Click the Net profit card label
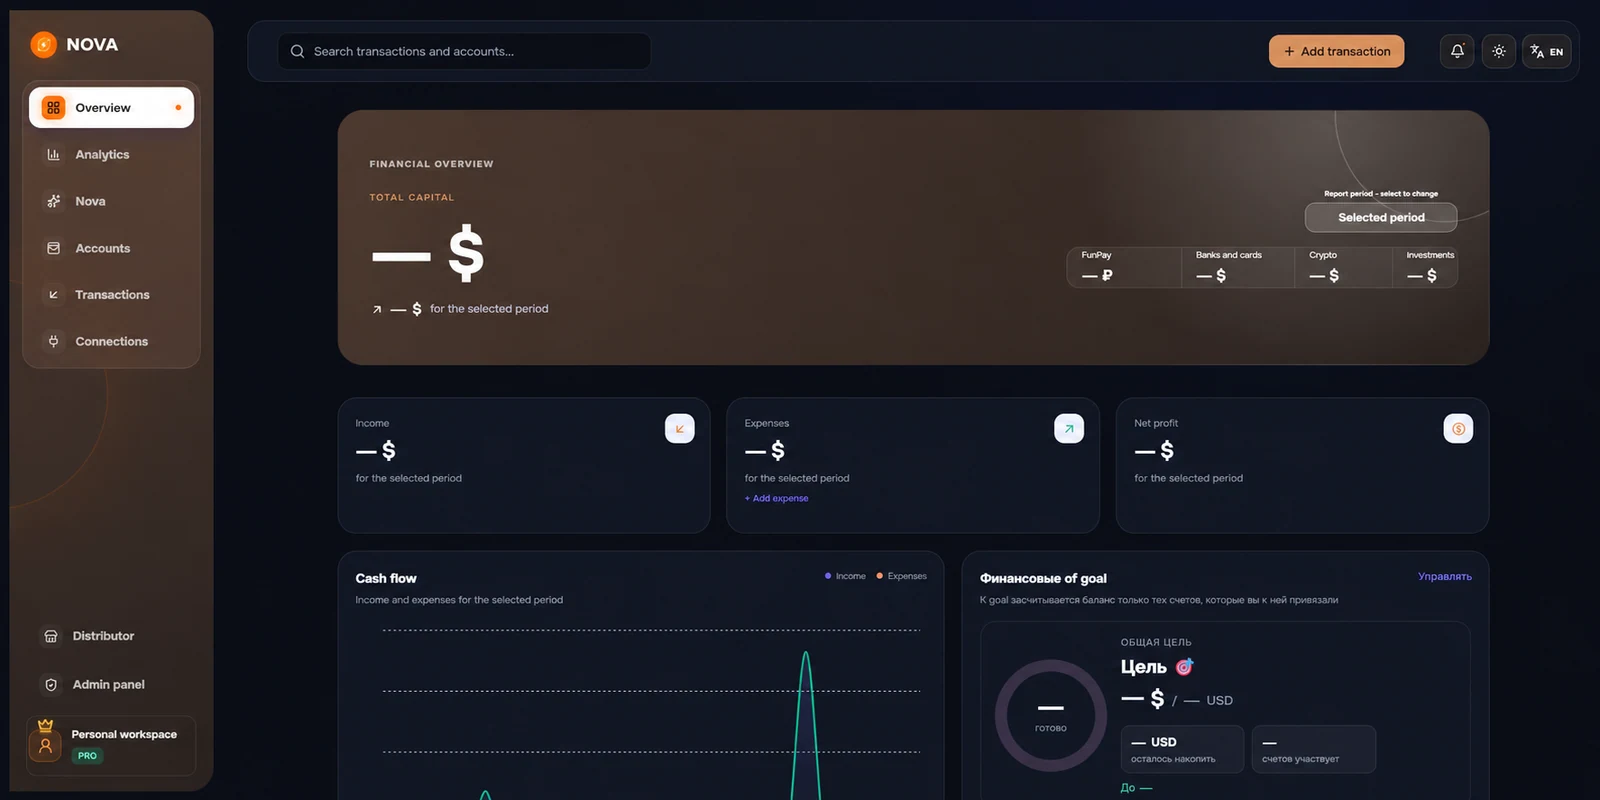The image size is (1600, 800). click(x=1156, y=423)
